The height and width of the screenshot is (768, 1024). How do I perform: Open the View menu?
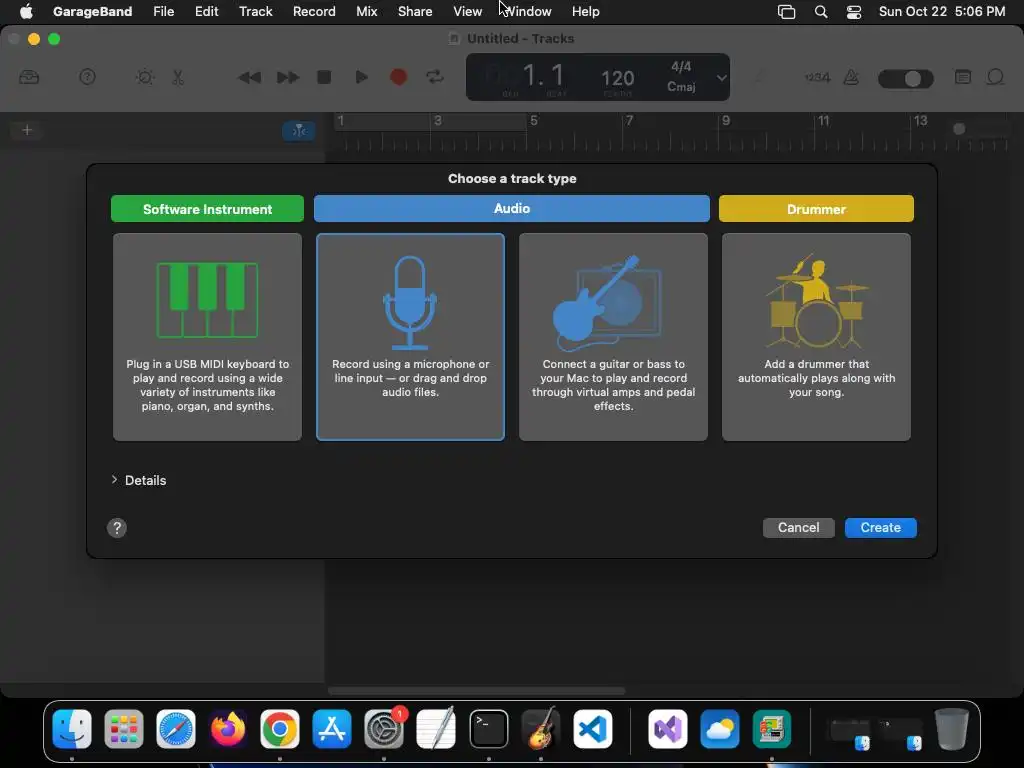click(x=468, y=11)
